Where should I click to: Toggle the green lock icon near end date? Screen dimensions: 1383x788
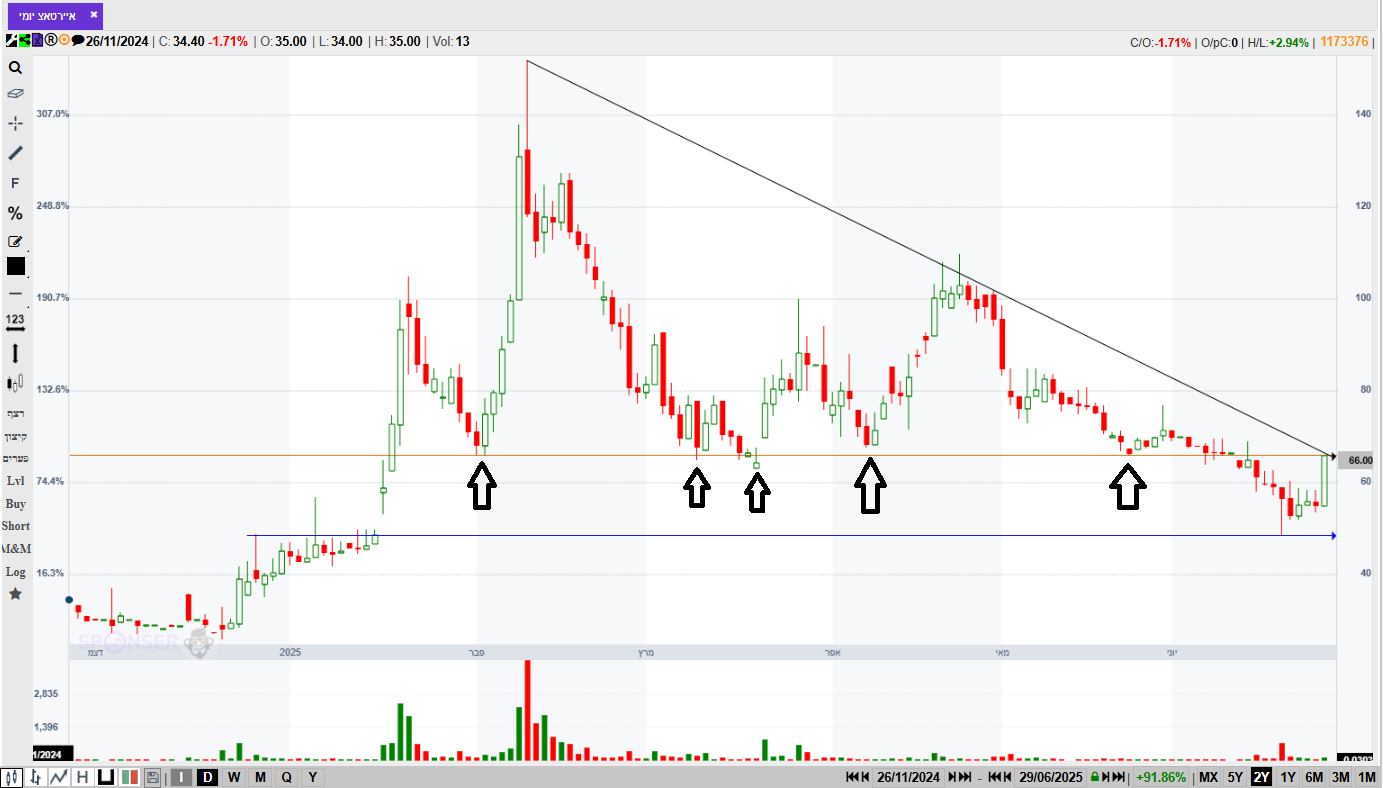click(x=1095, y=777)
